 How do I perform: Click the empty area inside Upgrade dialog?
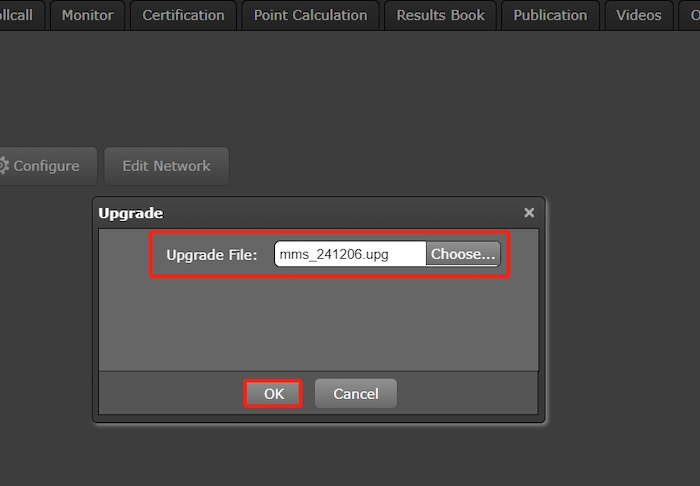(x=320, y=325)
